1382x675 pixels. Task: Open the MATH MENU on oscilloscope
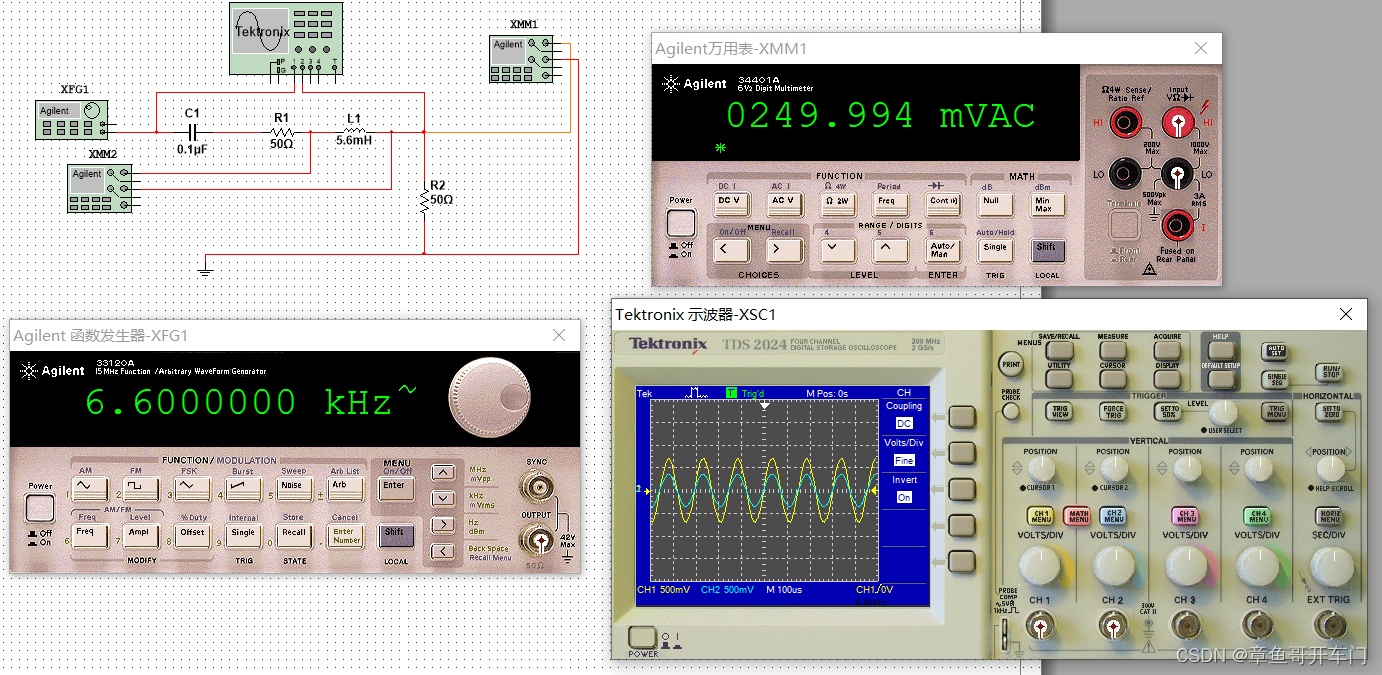(x=1076, y=516)
